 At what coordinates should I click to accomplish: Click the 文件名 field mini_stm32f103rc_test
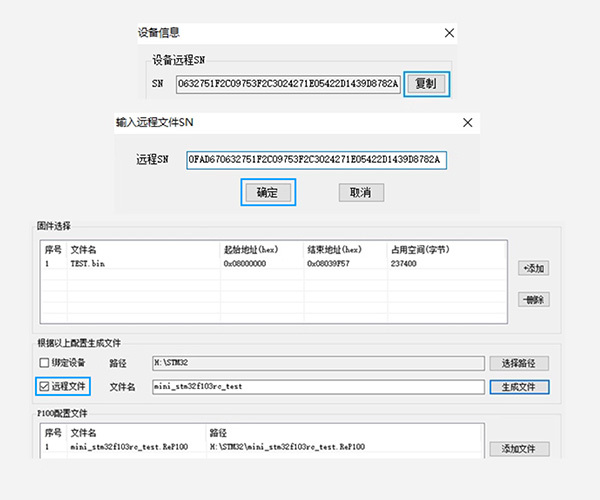316,385
